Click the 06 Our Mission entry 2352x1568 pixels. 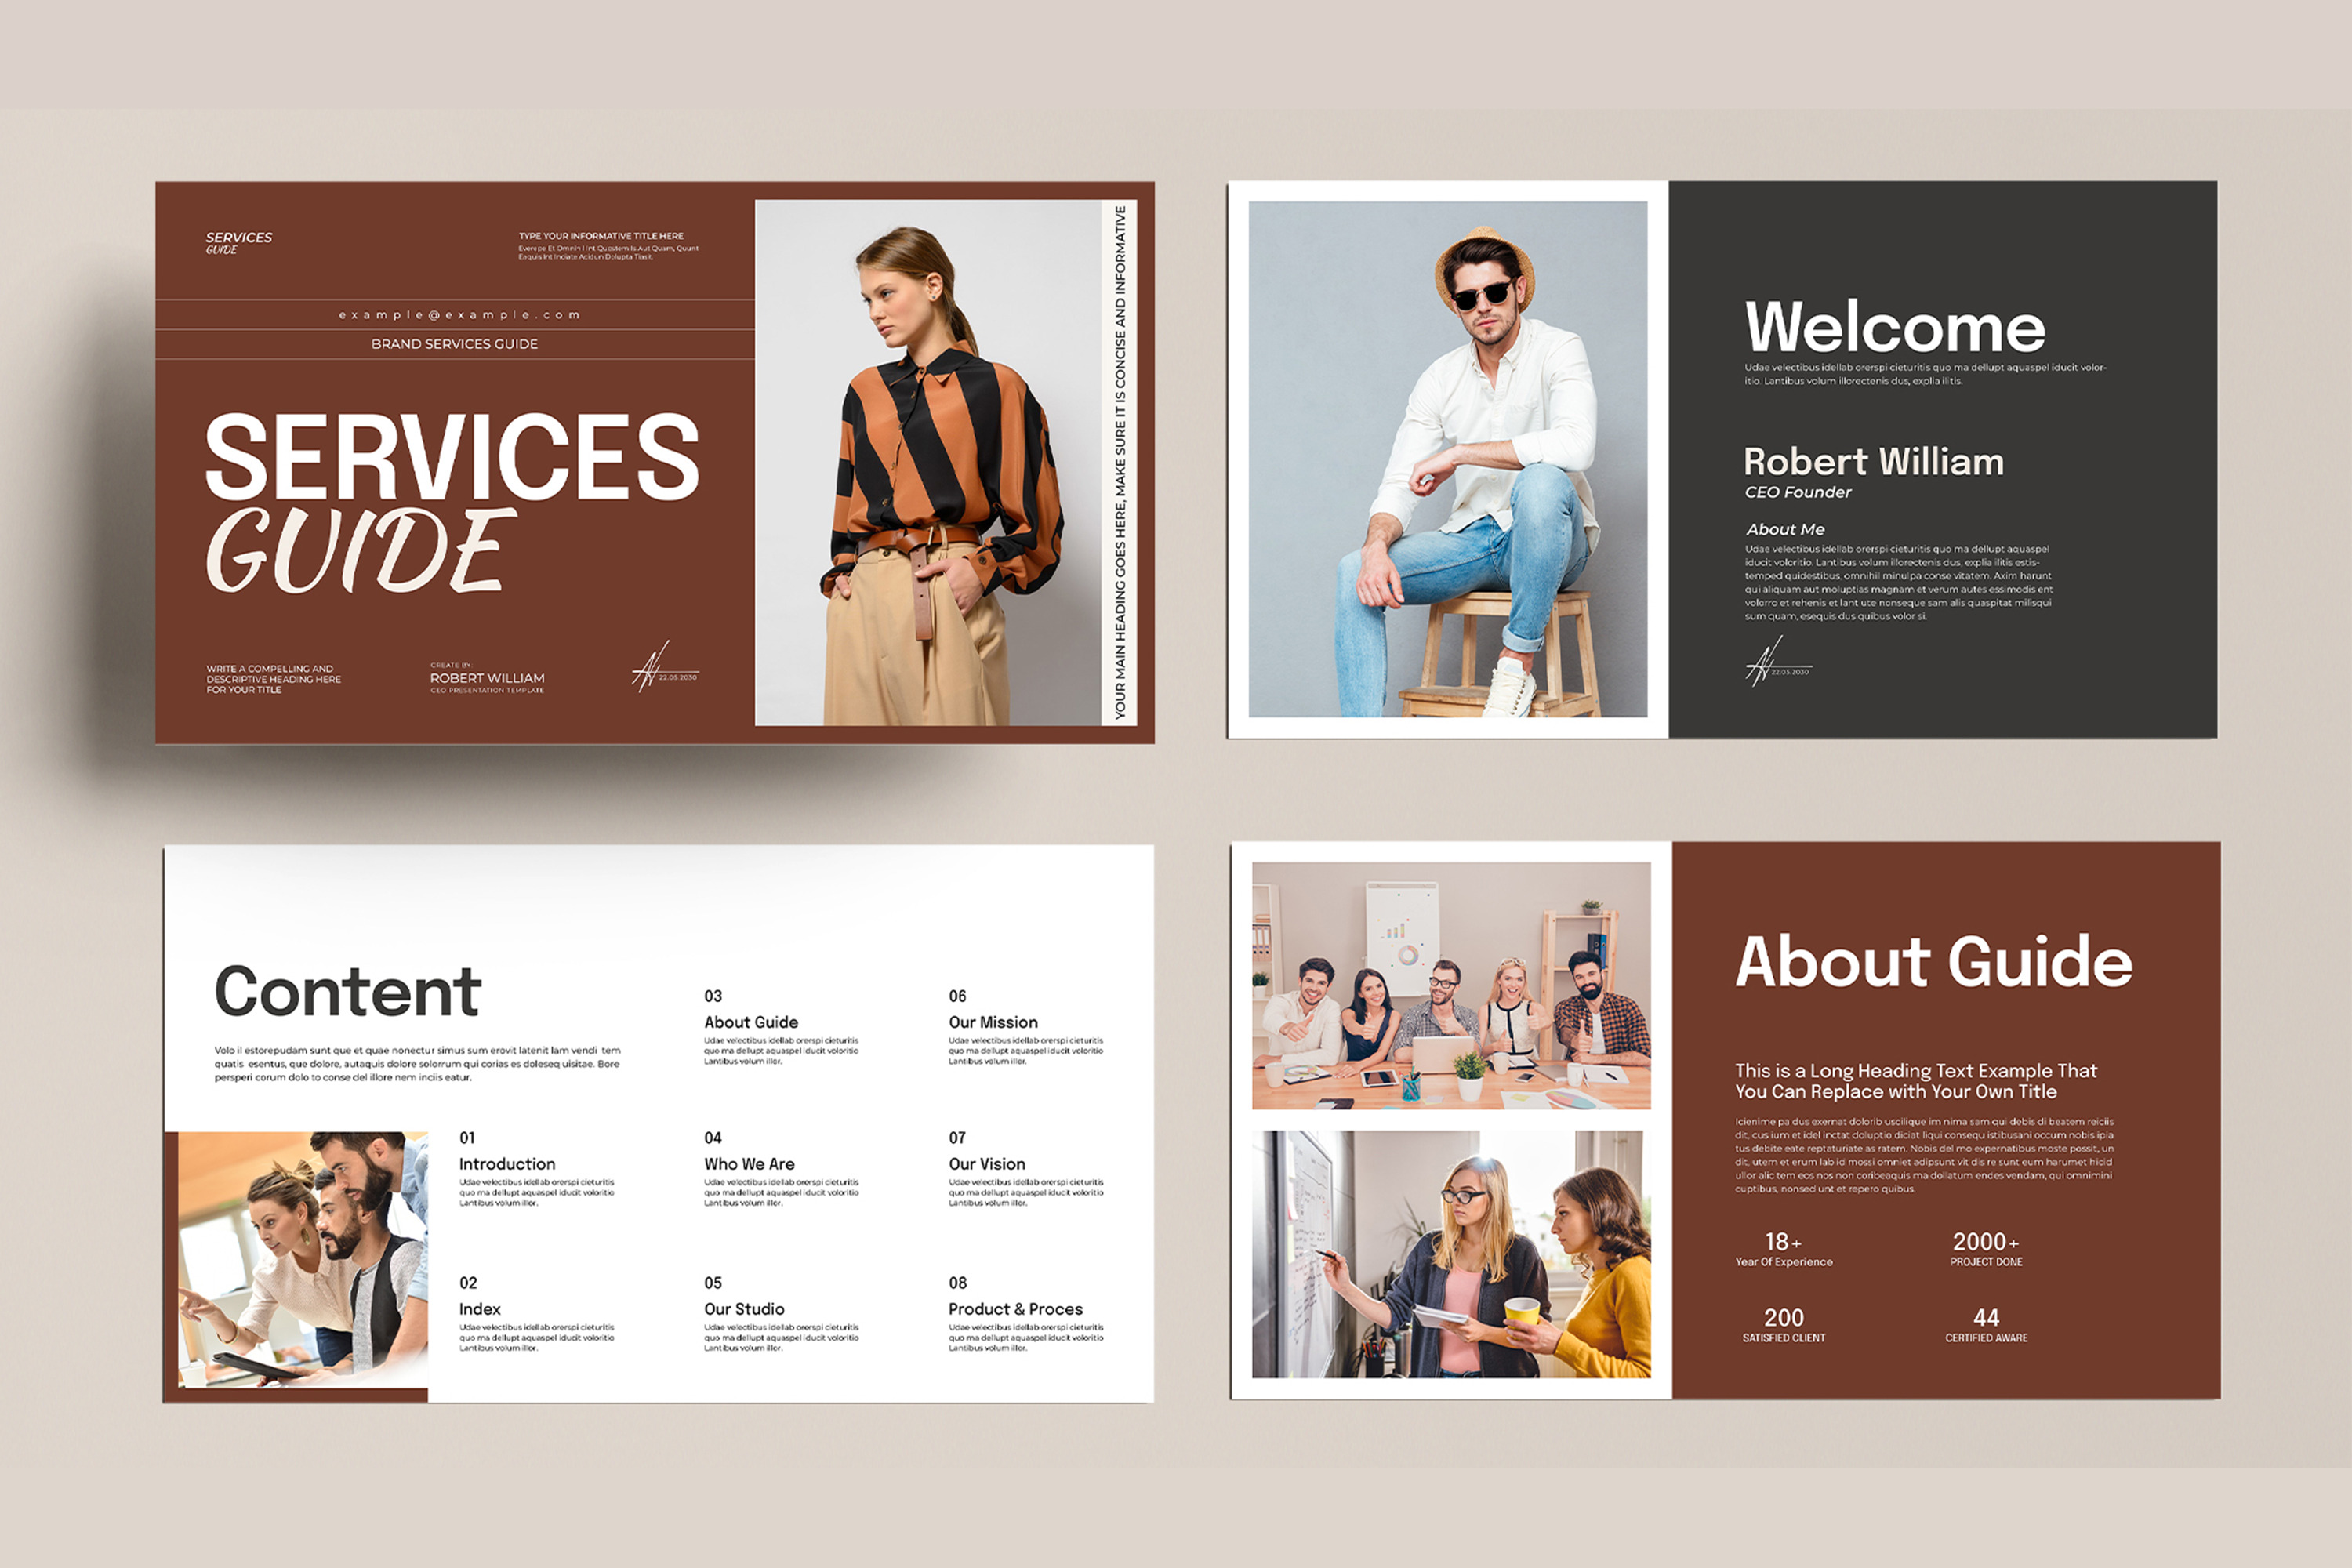point(1026,1027)
